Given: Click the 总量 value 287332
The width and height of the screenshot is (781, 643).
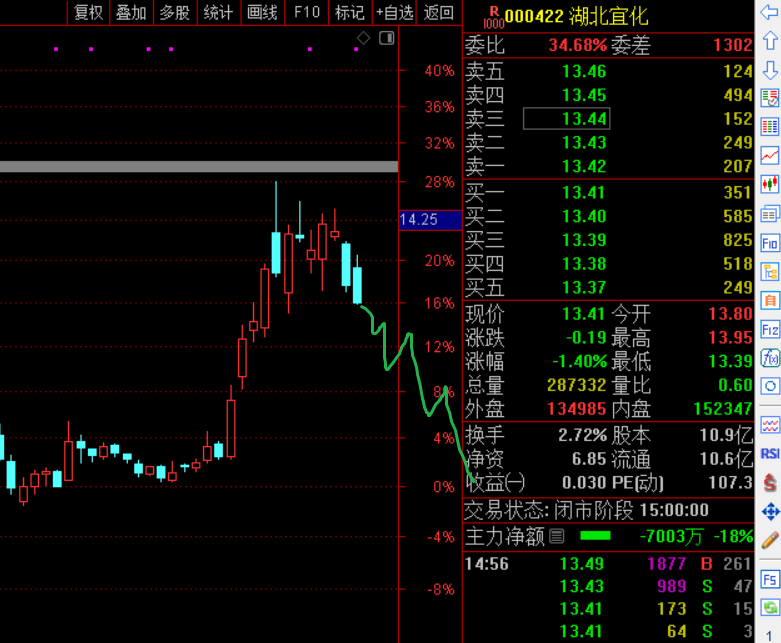Looking at the screenshot, I should click(x=577, y=385).
